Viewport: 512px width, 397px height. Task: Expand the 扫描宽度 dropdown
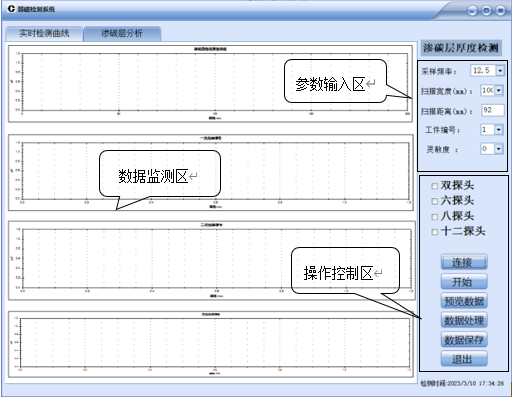click(499, 90)
